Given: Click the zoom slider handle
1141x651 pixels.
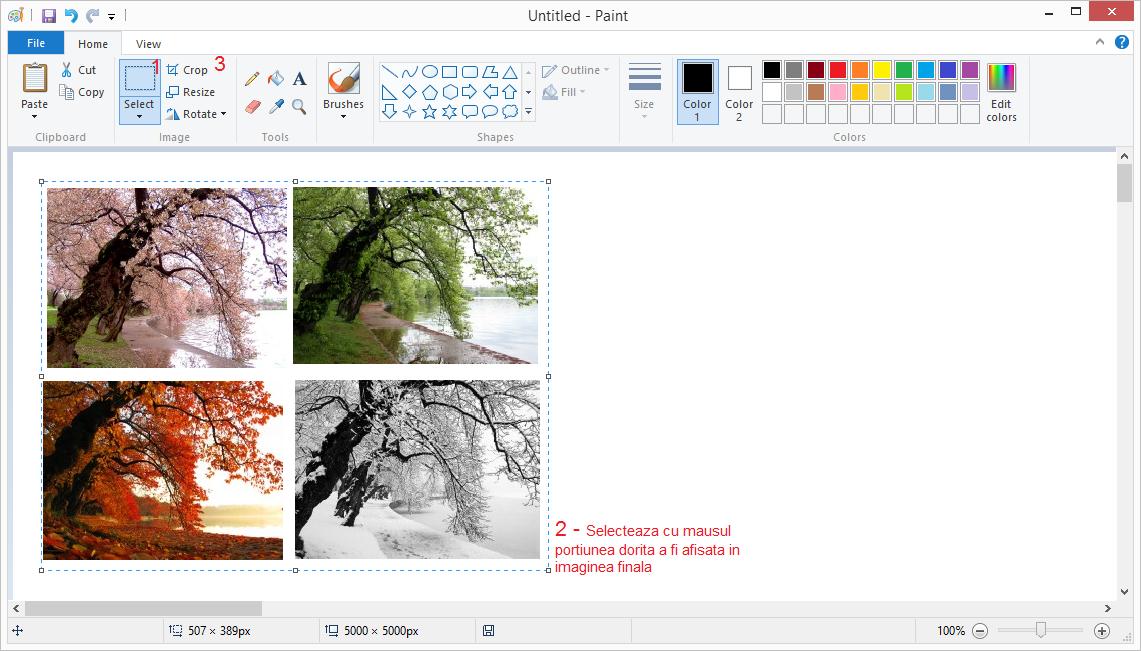Looking at the screenshot, I should 1041,630.
